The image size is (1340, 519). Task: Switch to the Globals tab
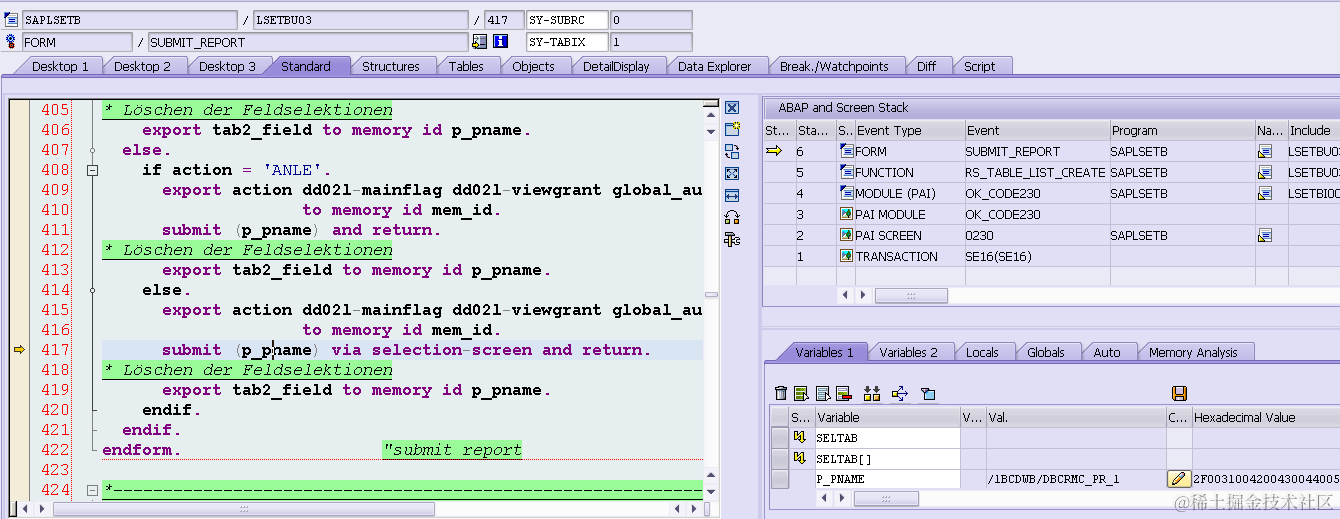point(1046,352)
